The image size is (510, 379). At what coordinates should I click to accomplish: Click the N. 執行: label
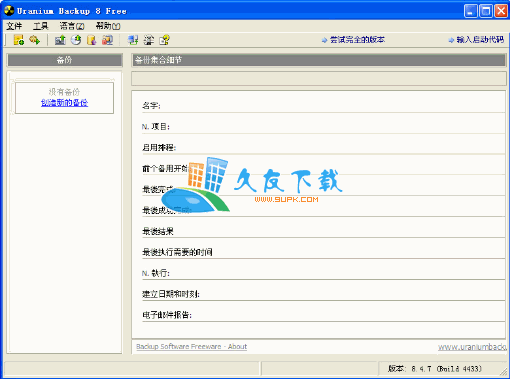(x=156, y=273)
